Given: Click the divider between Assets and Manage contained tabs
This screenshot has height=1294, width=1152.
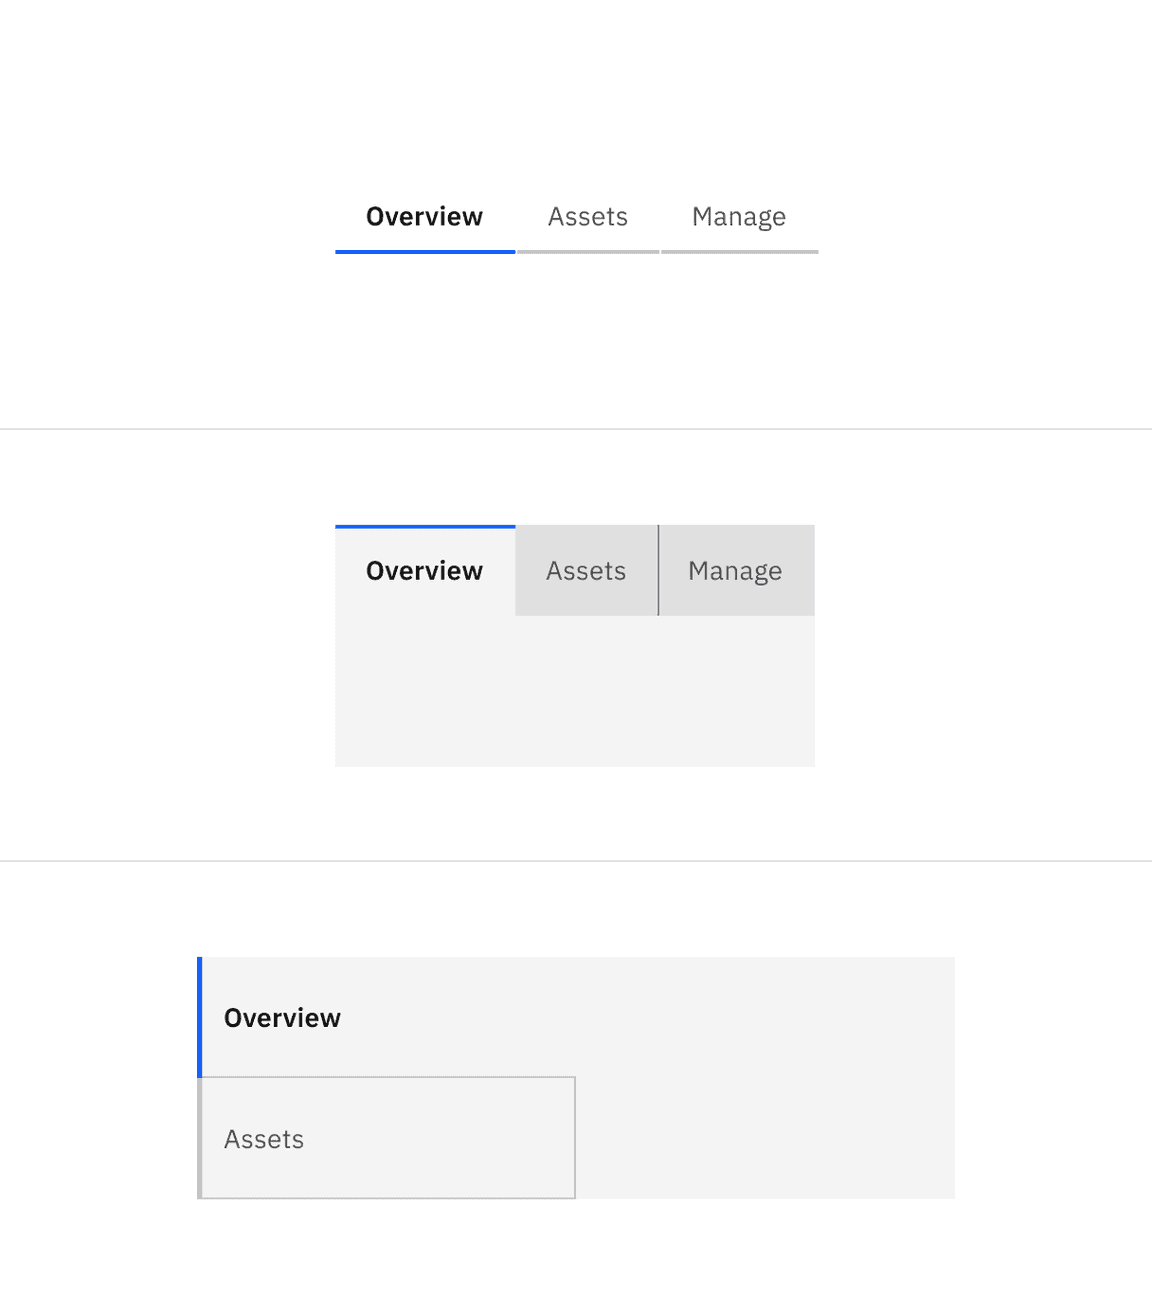Looking at the screenshot, I should [x=659, y=570].
